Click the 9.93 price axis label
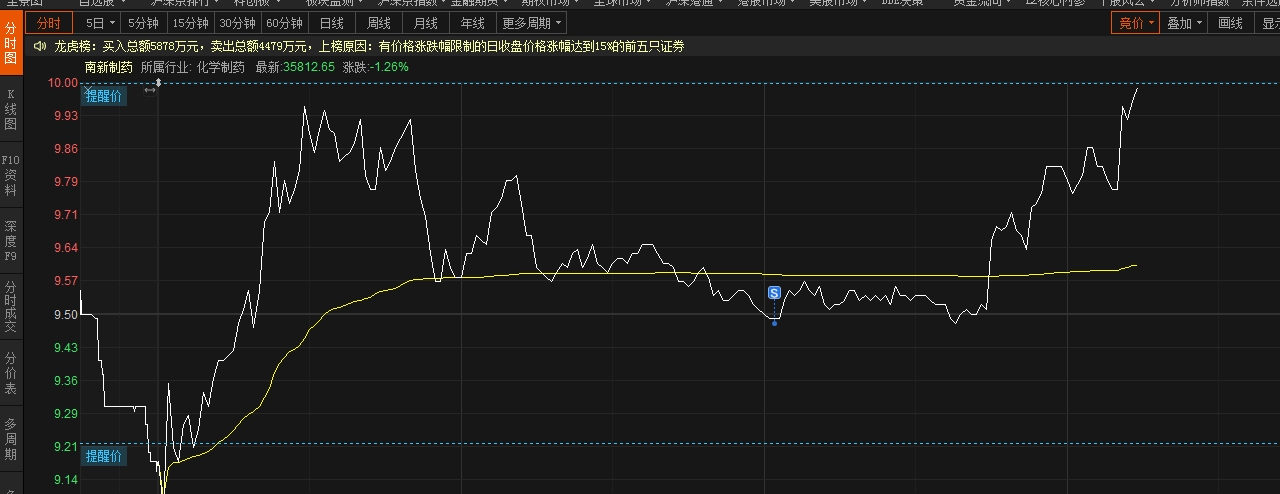 (66, 116)
